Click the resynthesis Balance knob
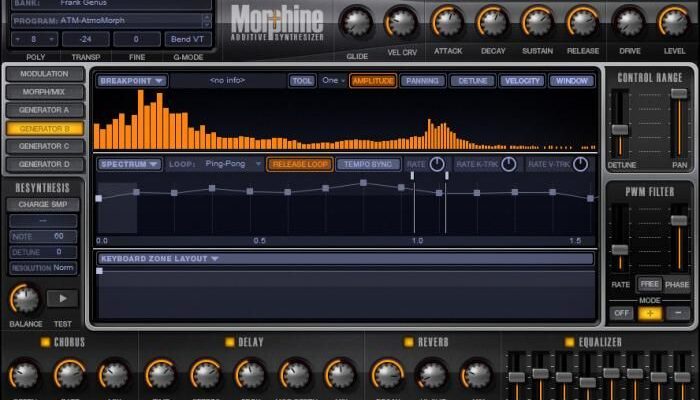Image resolution: width=700 pixels, height=400 pixels. click(x=23, y=298)
